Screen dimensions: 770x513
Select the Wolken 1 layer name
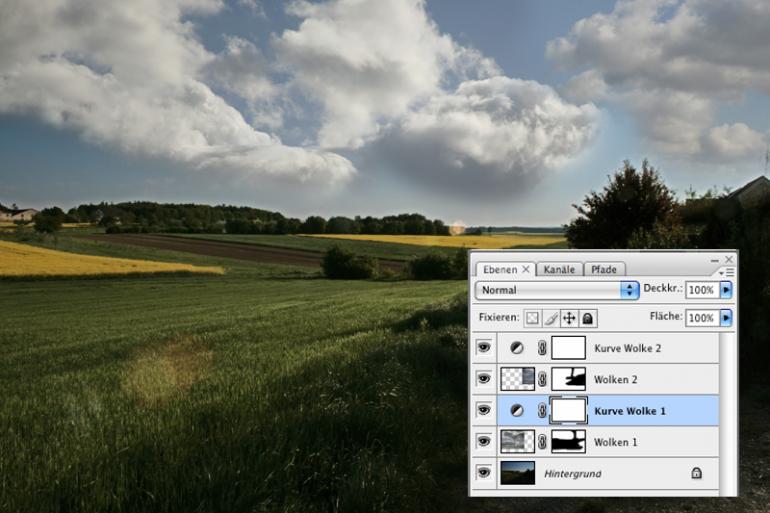point(615,442)
